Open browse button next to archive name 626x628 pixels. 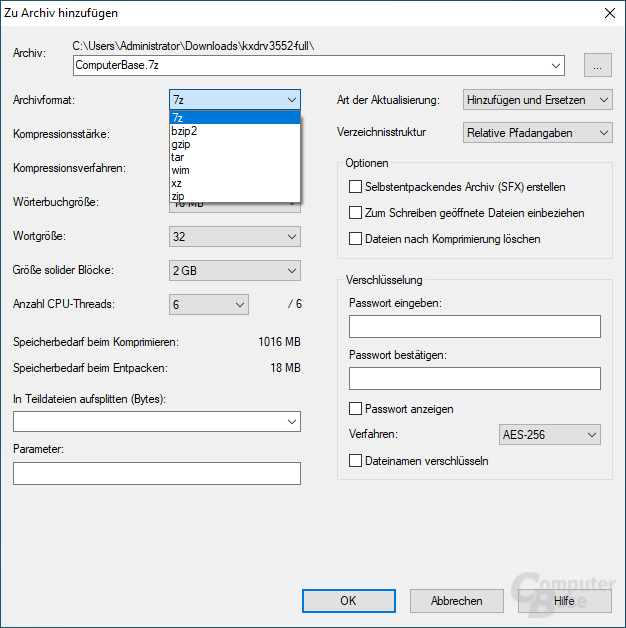click(597, 65)
